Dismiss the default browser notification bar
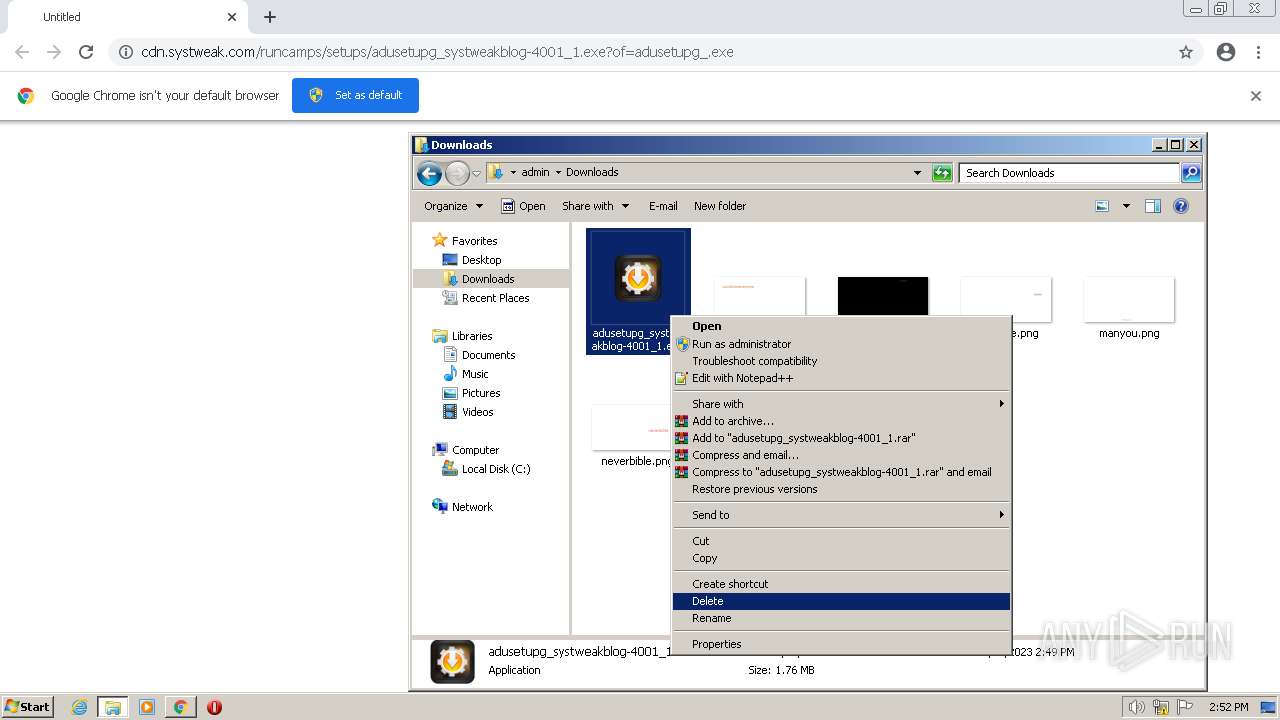Screen dimensions: 1280x720 click(x=1256, y=96)
